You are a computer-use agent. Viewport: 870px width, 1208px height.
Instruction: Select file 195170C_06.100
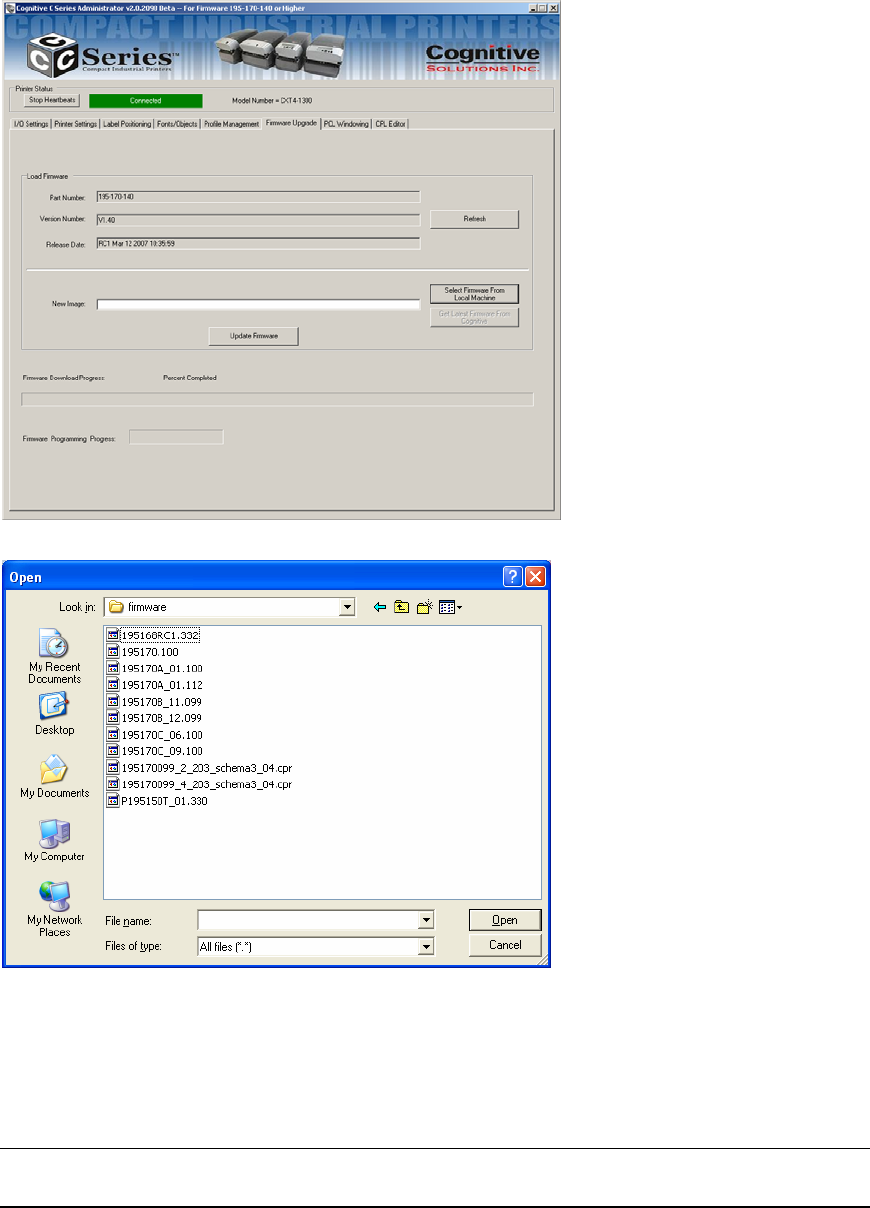tap(162, 734)
